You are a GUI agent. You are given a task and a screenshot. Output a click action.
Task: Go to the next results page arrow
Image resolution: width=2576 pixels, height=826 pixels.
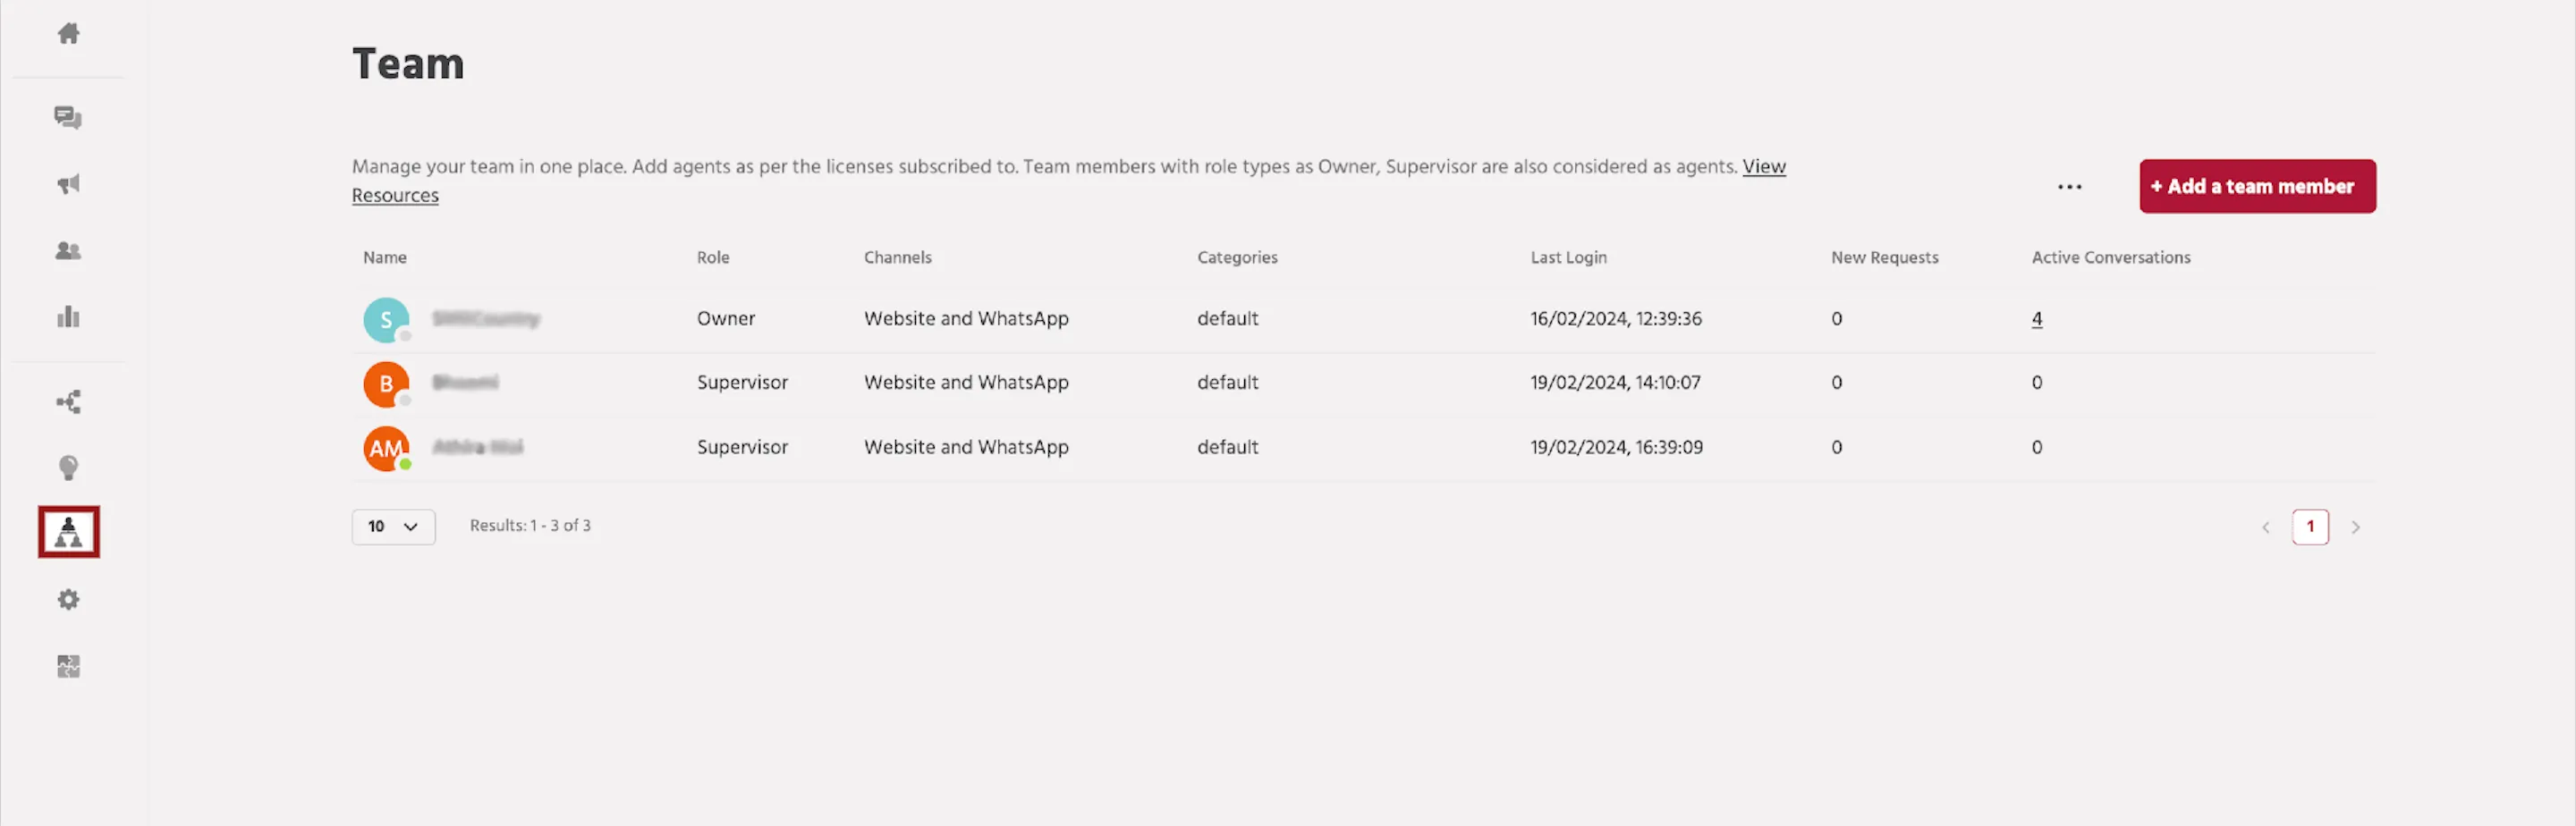pyautogui.click(x=2355, y=527)
